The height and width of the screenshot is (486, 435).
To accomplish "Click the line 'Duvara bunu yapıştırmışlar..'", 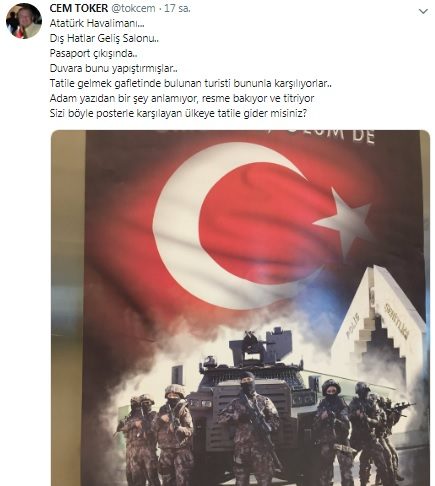I will (114, 68).
